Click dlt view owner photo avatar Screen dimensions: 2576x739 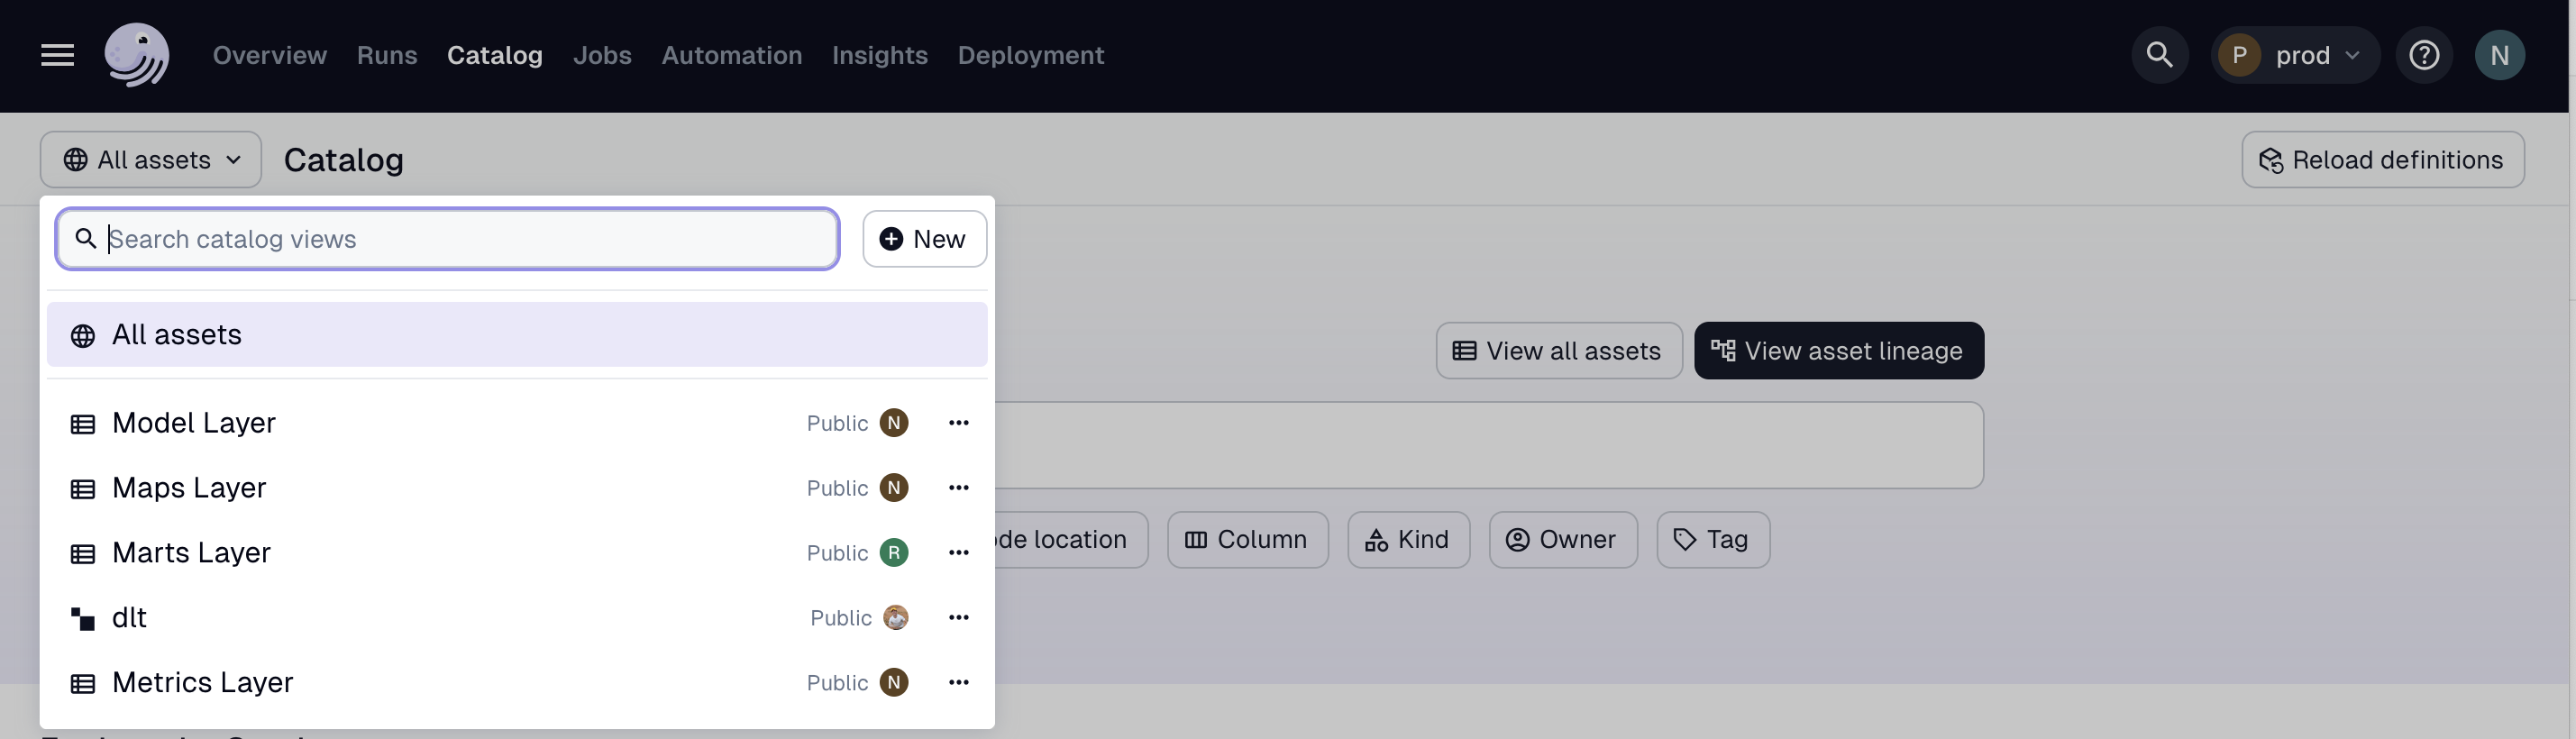pyautogui.click(x=896, y=618)
